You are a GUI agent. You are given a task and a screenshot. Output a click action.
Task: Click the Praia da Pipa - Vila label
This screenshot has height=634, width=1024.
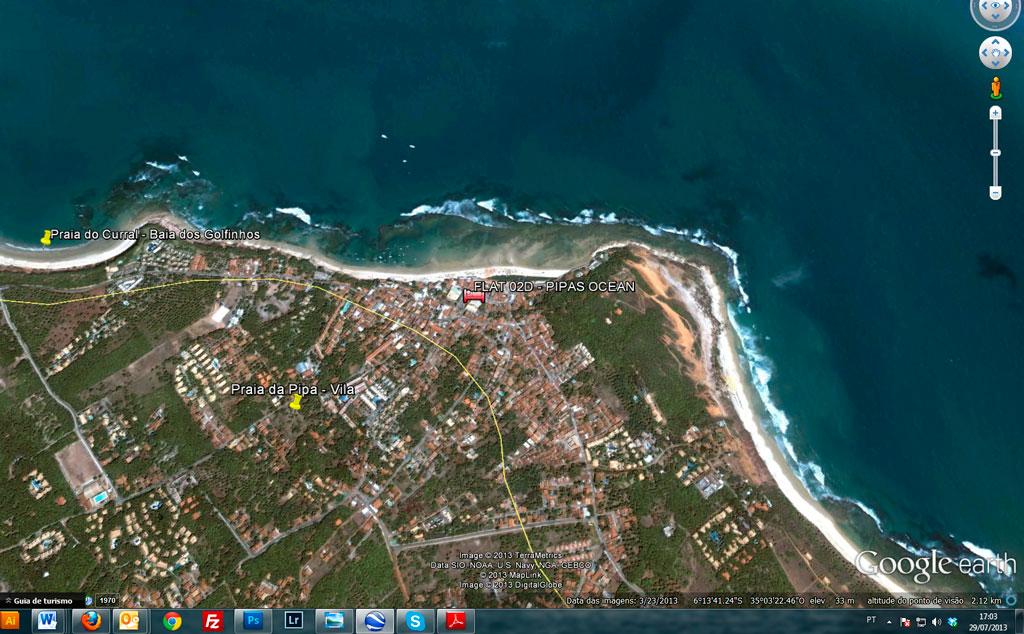pyautogui.click(x=293, y=389)
